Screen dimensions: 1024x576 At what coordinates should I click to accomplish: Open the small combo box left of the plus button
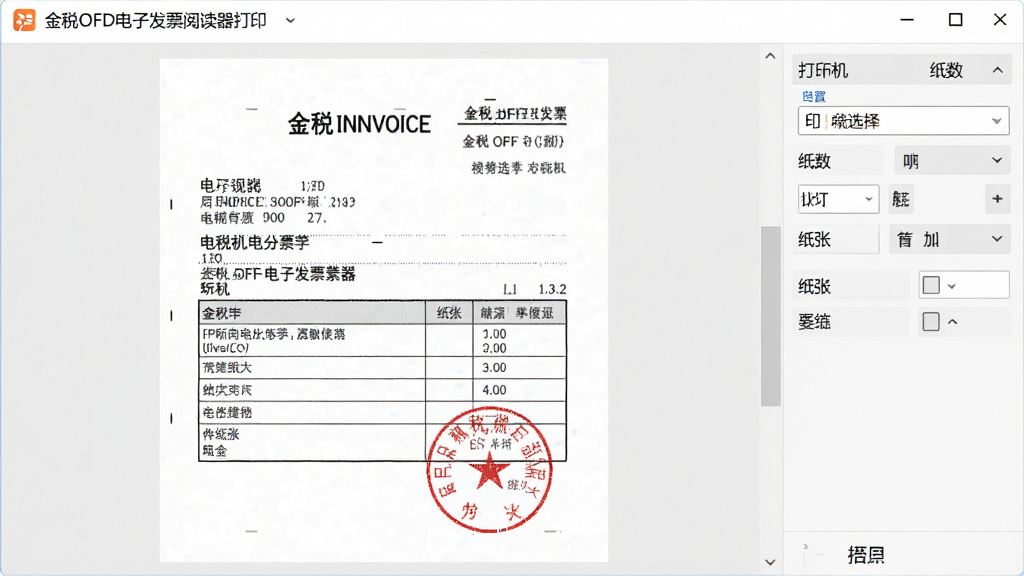[x=838, y=199]
